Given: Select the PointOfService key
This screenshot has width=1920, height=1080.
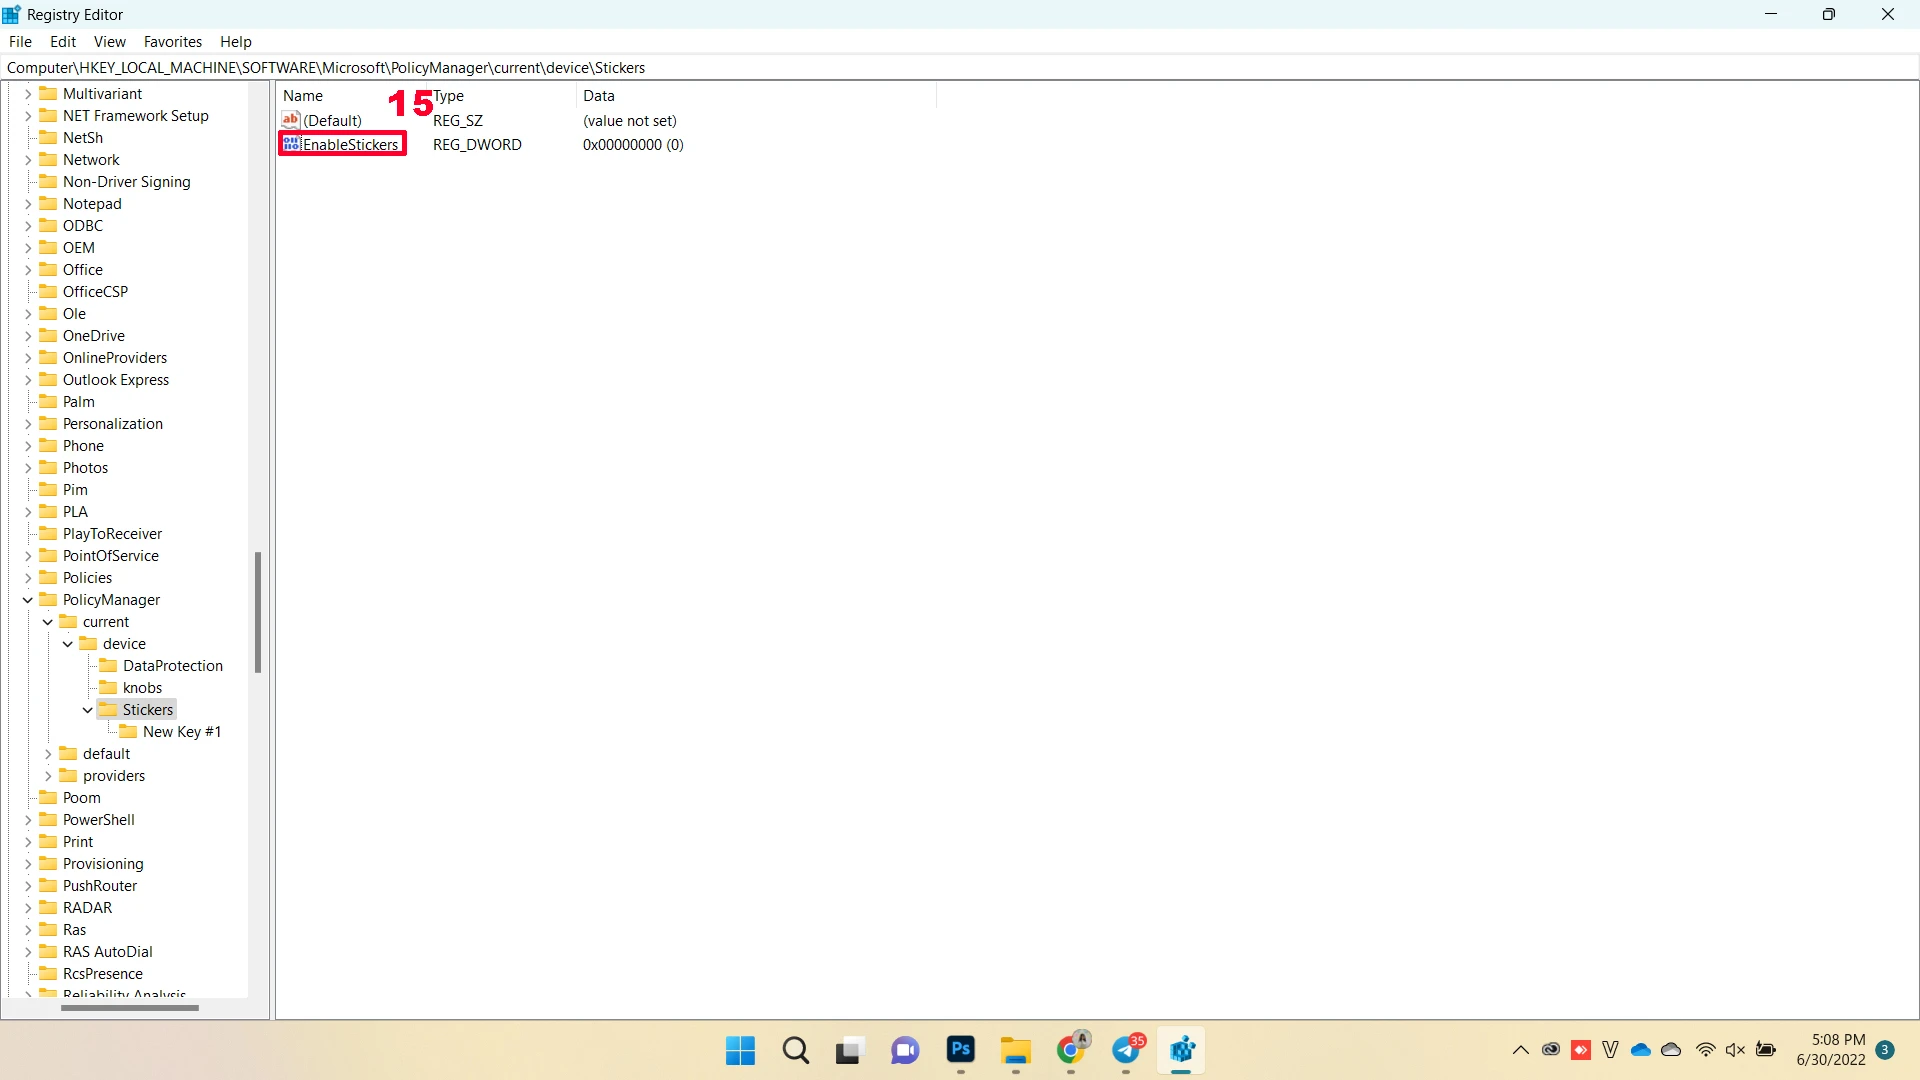Looking at the screenshot, I should point(110,556).
